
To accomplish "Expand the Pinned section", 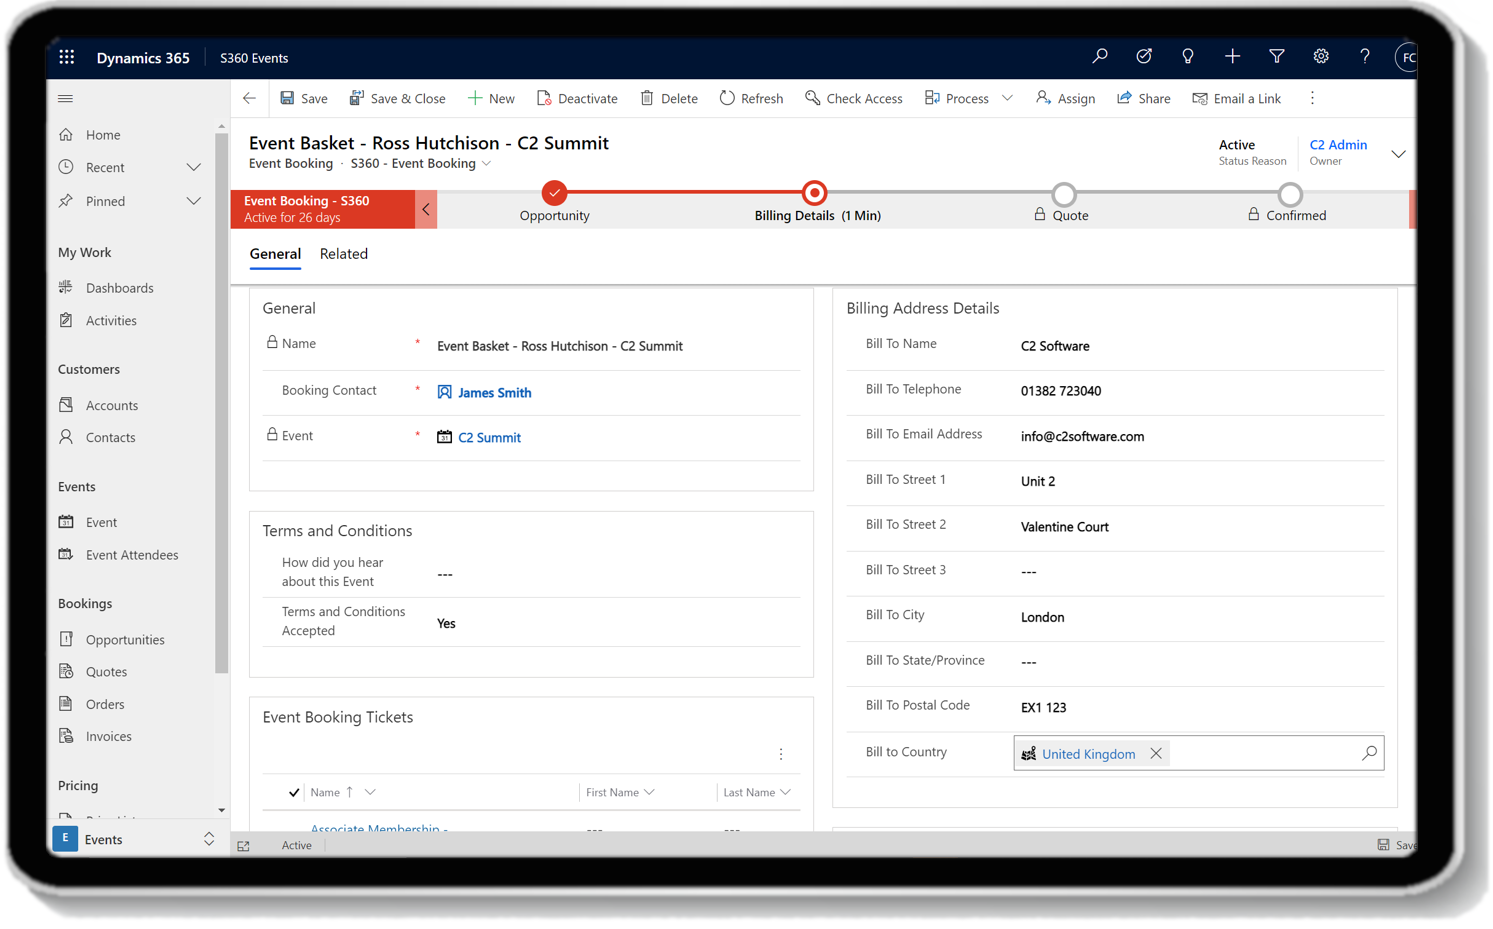I will pyautogui.click(x=194, y=201).
